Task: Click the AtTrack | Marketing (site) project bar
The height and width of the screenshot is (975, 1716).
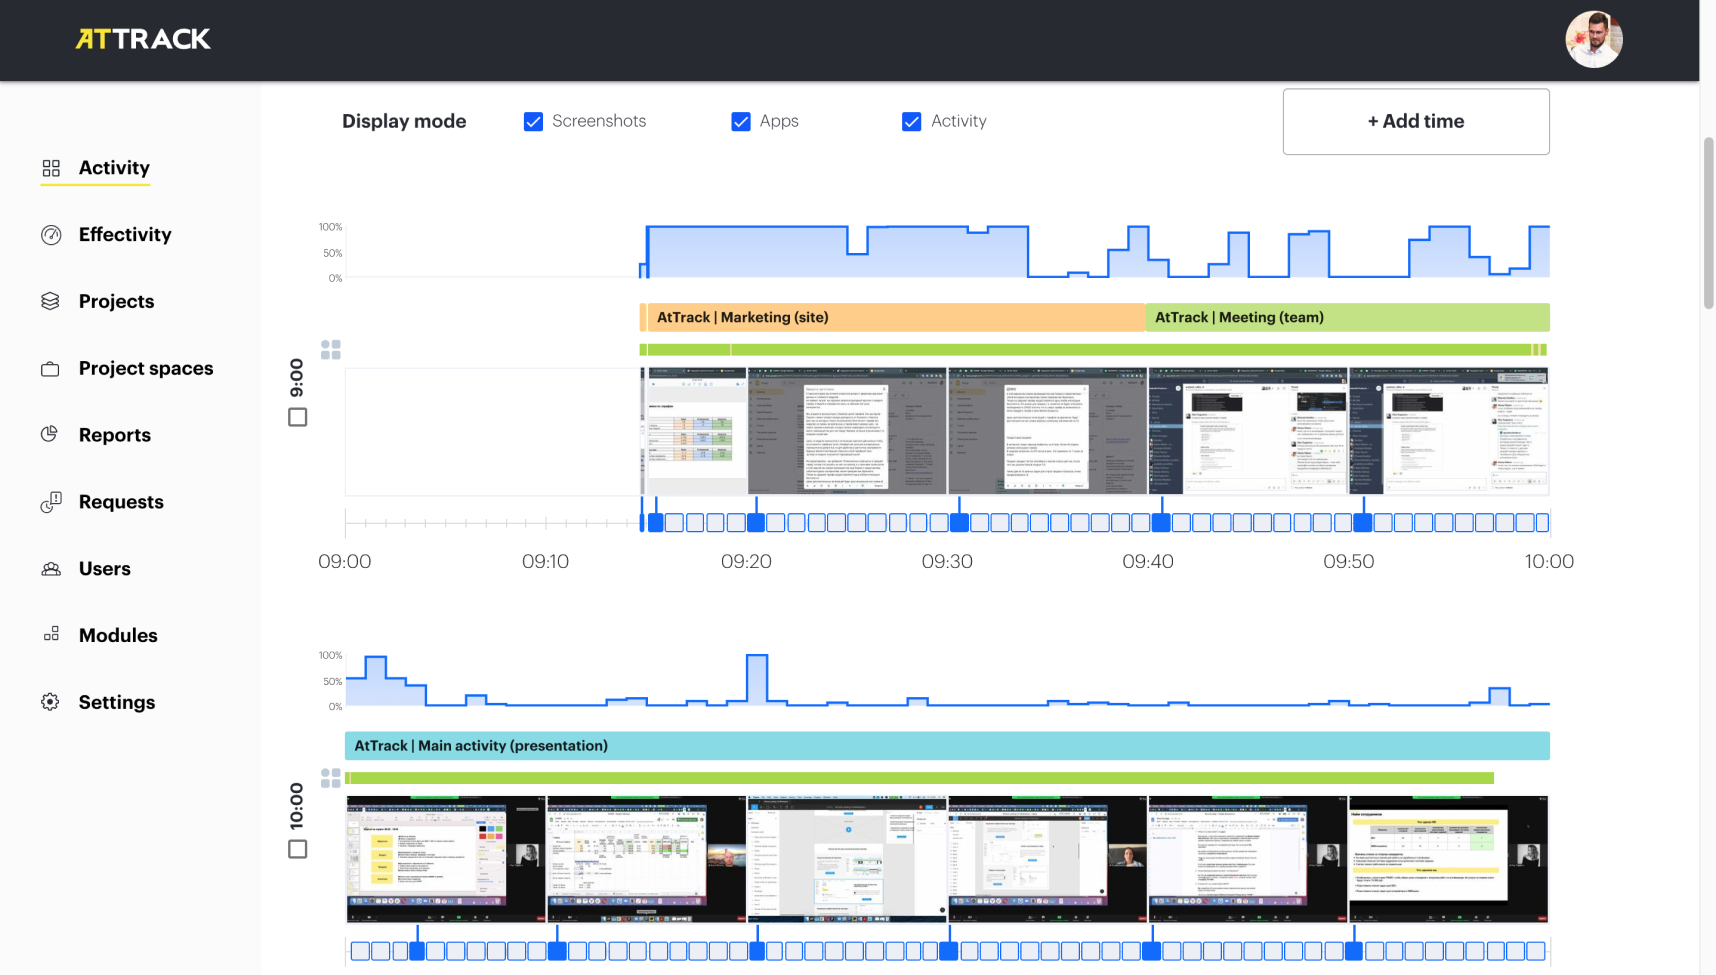Action: (x=892, y=317)
